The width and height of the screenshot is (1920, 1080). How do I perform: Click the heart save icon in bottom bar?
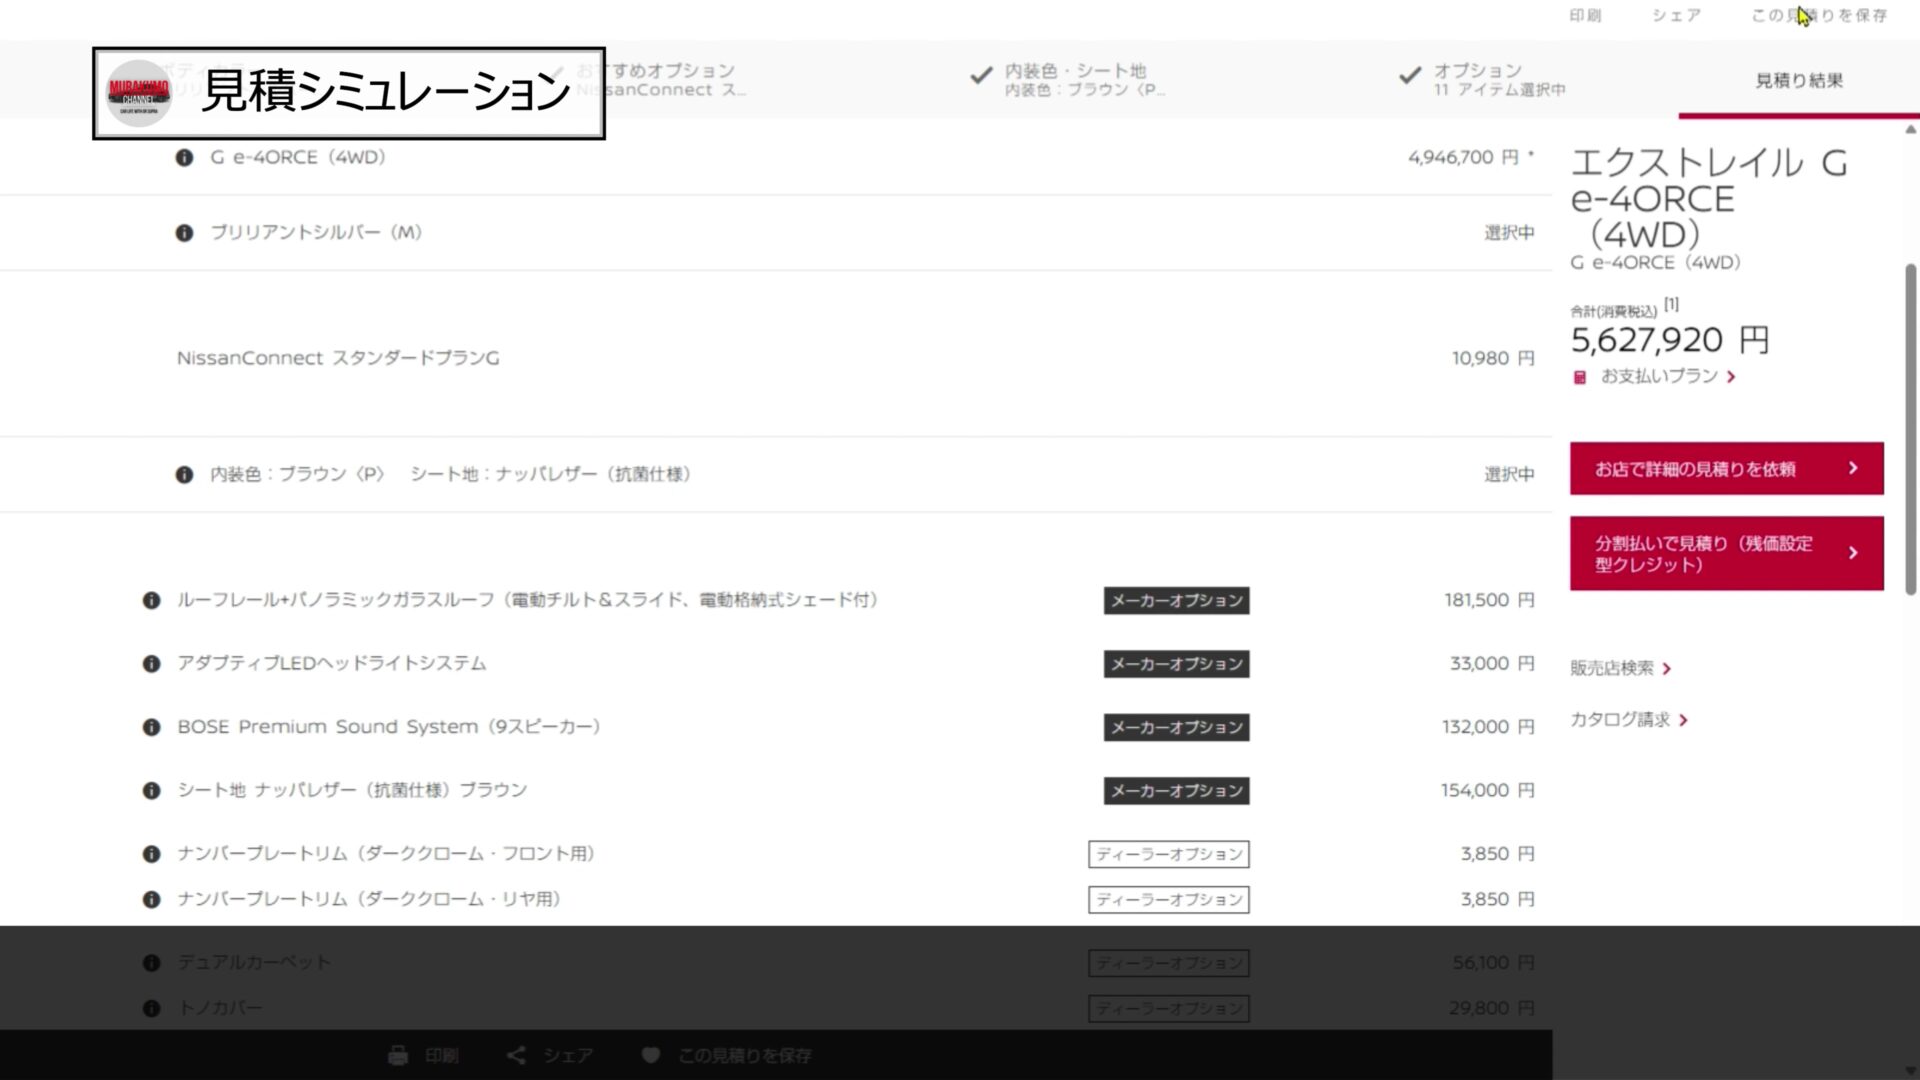pyautogui.click(x=651, y=1055)
